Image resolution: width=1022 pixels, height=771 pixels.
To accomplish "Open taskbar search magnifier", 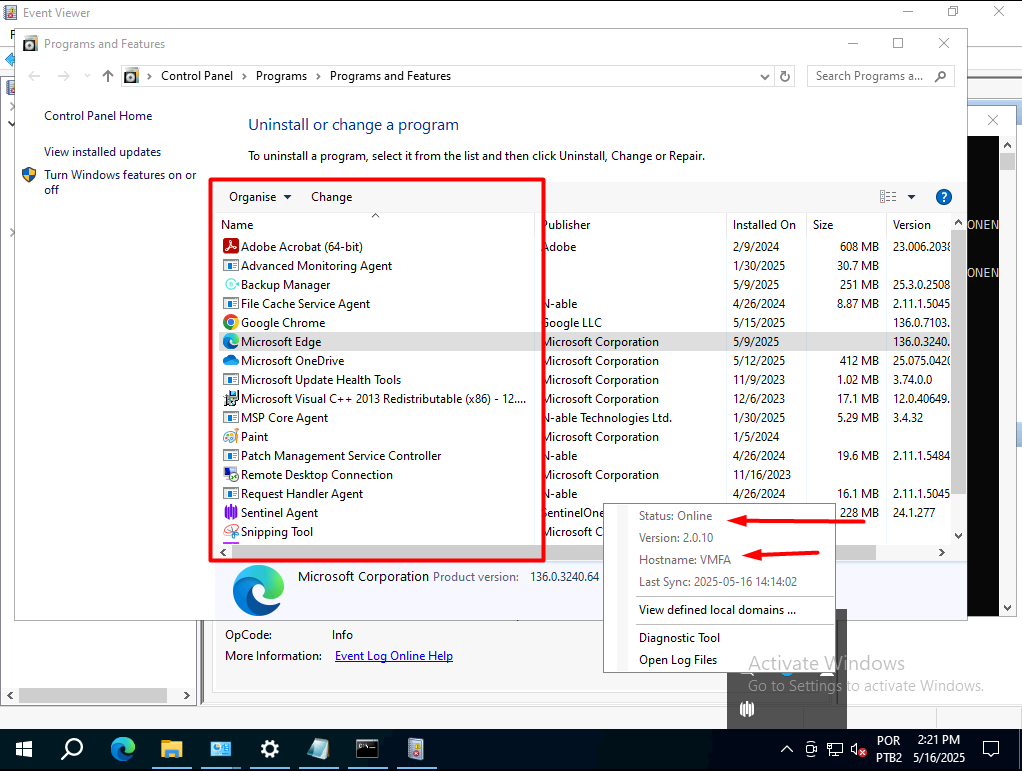I will (x=72, y=749).
